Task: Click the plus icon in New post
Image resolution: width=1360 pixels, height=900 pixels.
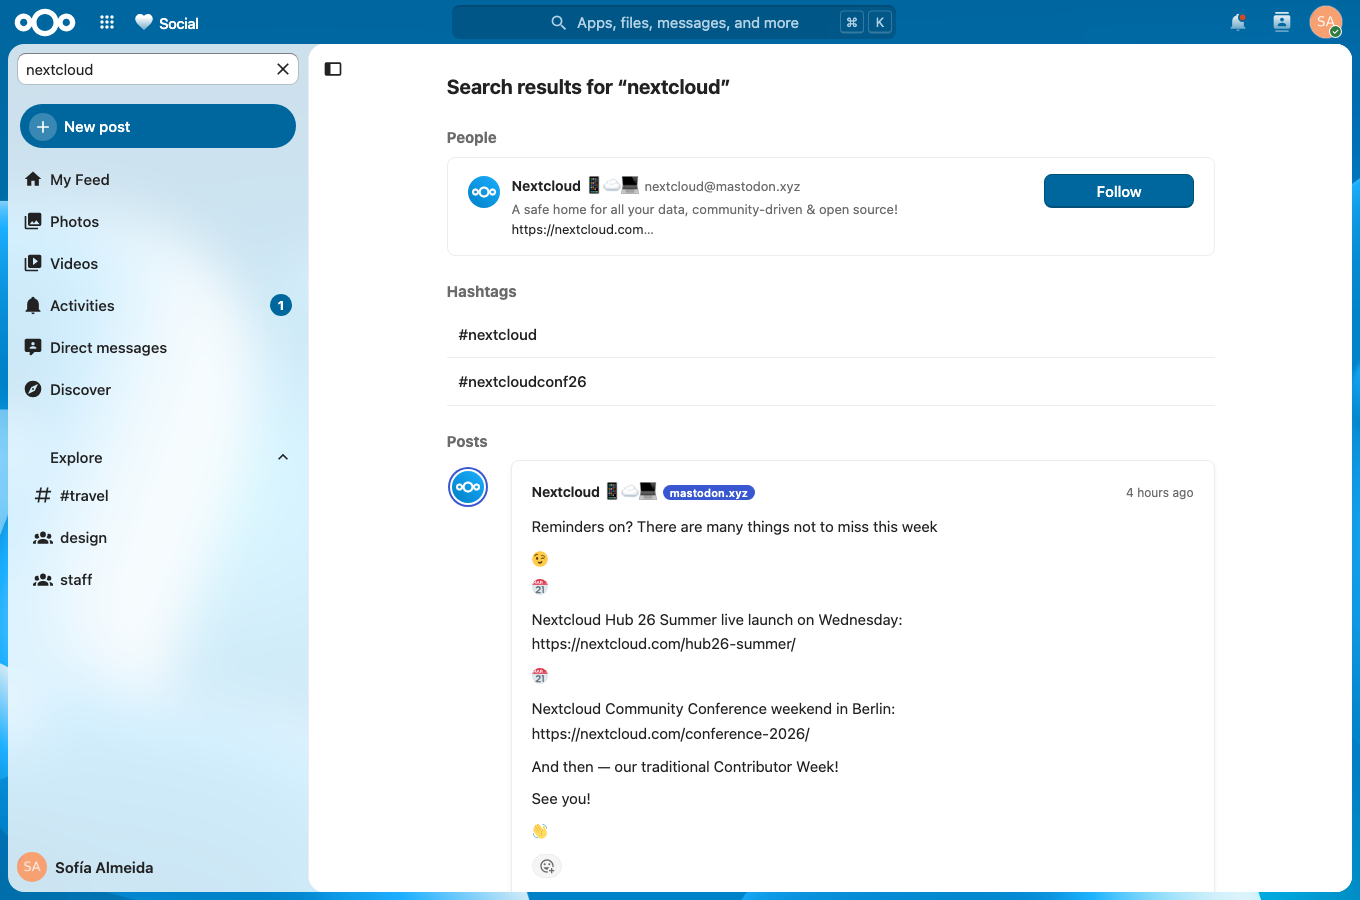Action: click(x=43, y=127)
